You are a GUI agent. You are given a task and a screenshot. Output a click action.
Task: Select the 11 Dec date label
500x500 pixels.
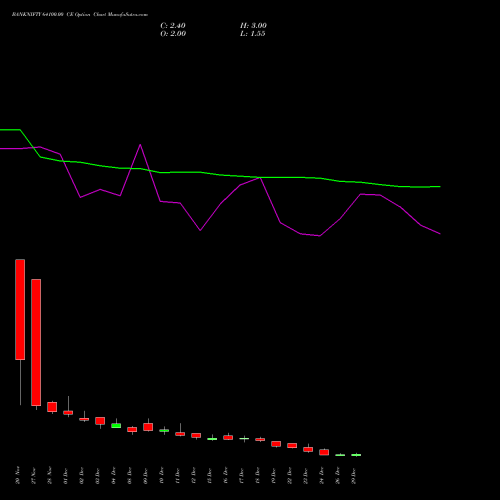[x=178, y=476]
